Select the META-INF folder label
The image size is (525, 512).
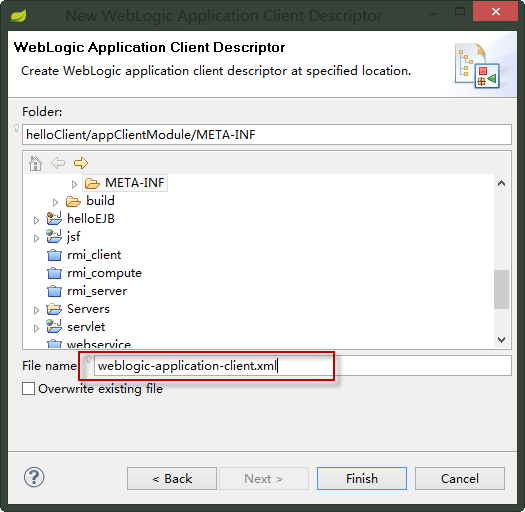coord(135,183)
